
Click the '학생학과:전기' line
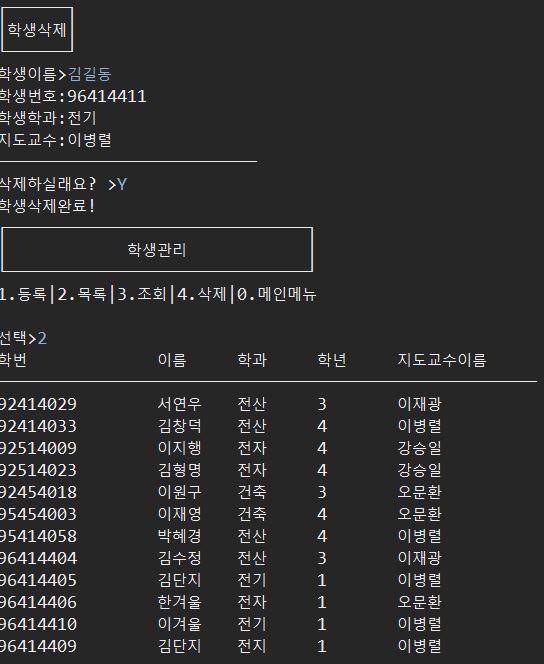48,118
